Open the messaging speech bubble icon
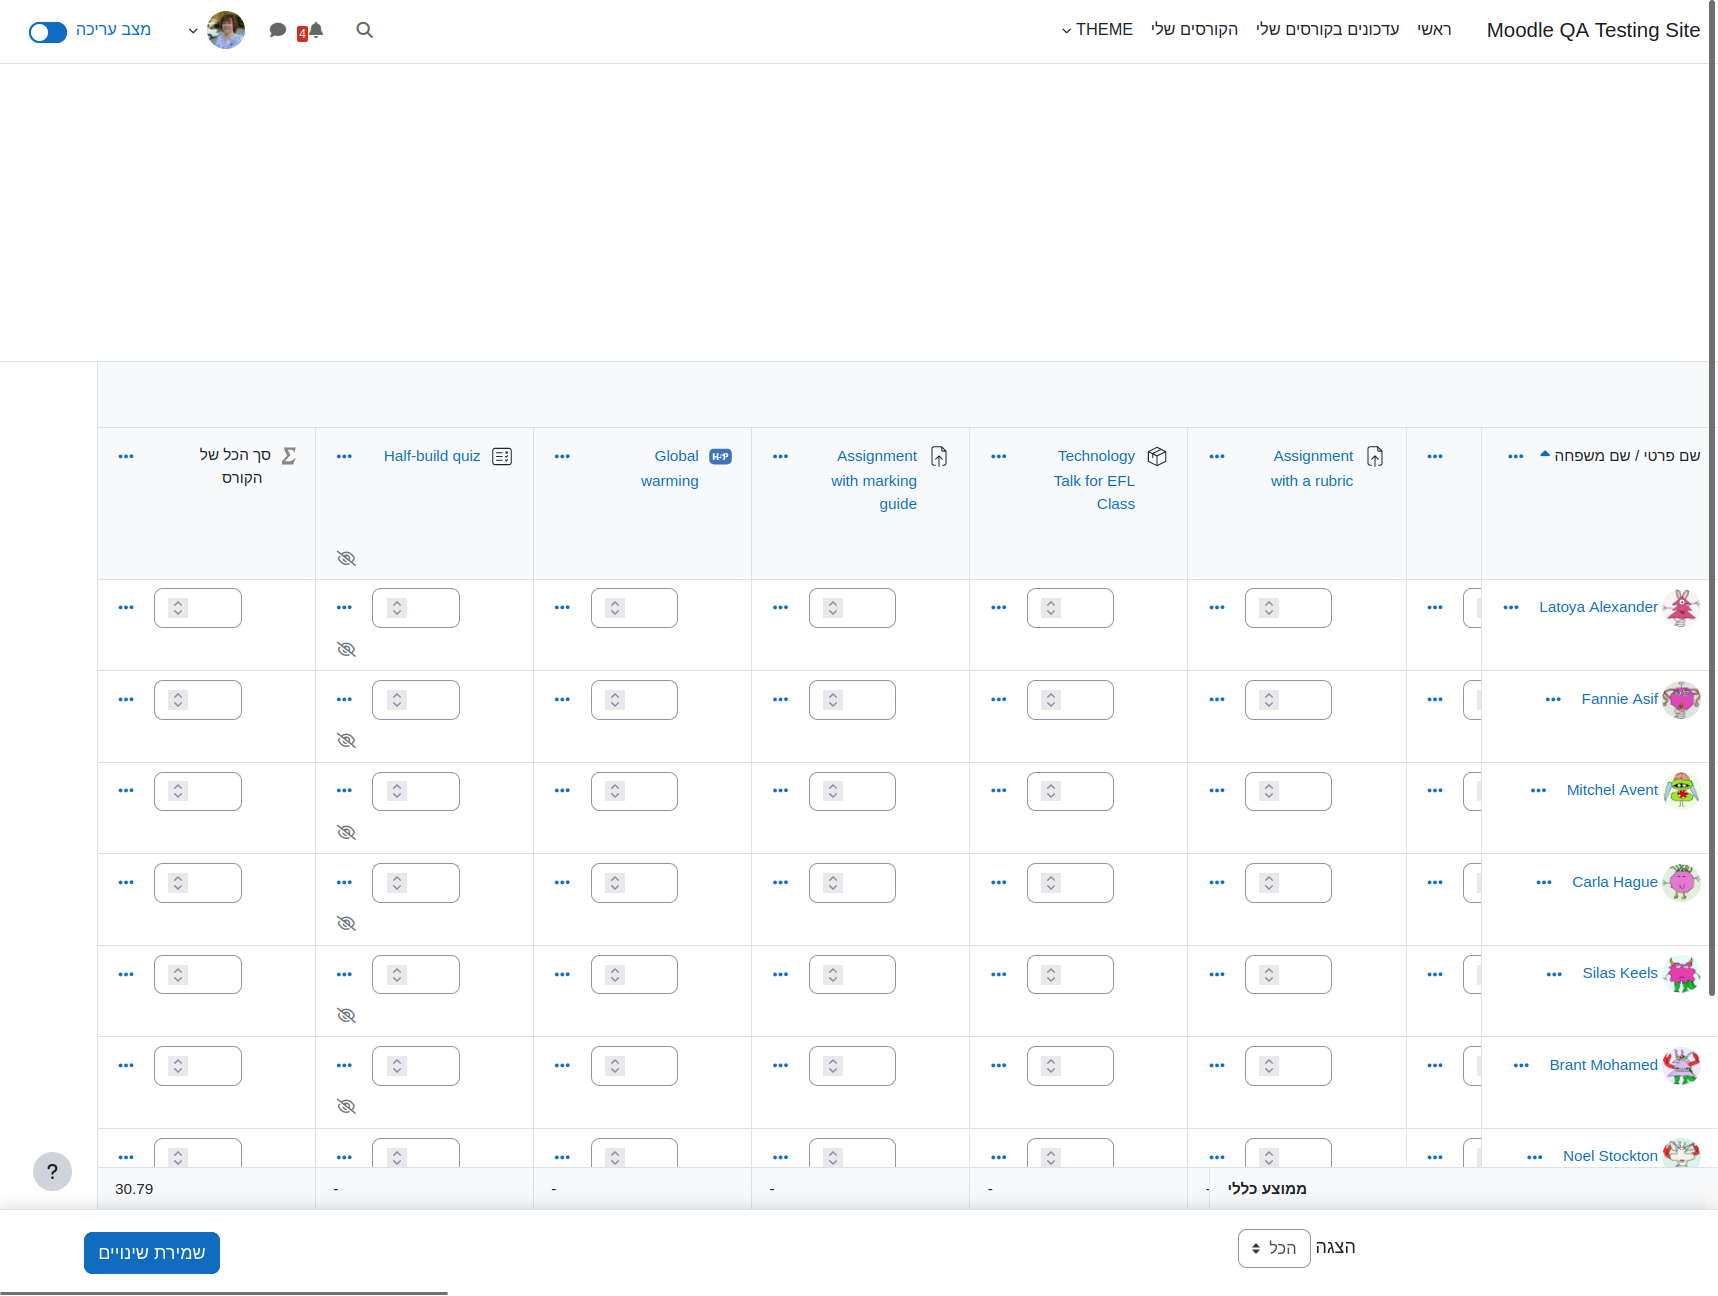This screenshot has width=1718, height=1296. [278, 30]
